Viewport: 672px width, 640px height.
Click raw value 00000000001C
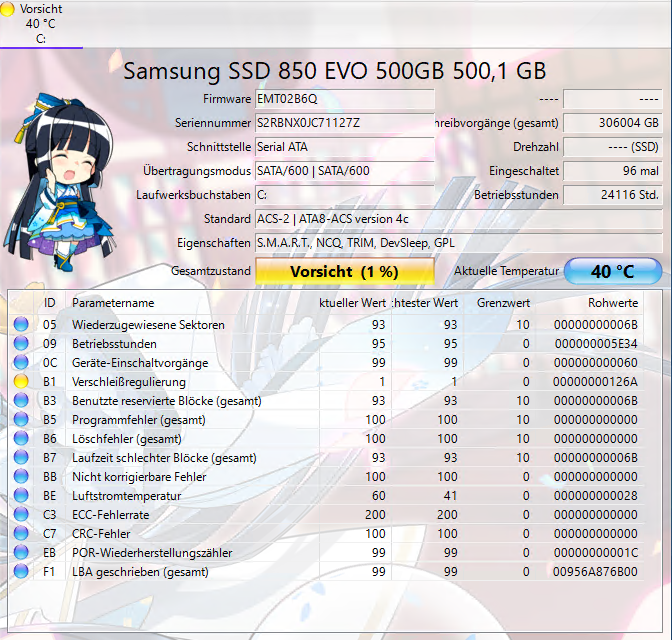point(596,553)
